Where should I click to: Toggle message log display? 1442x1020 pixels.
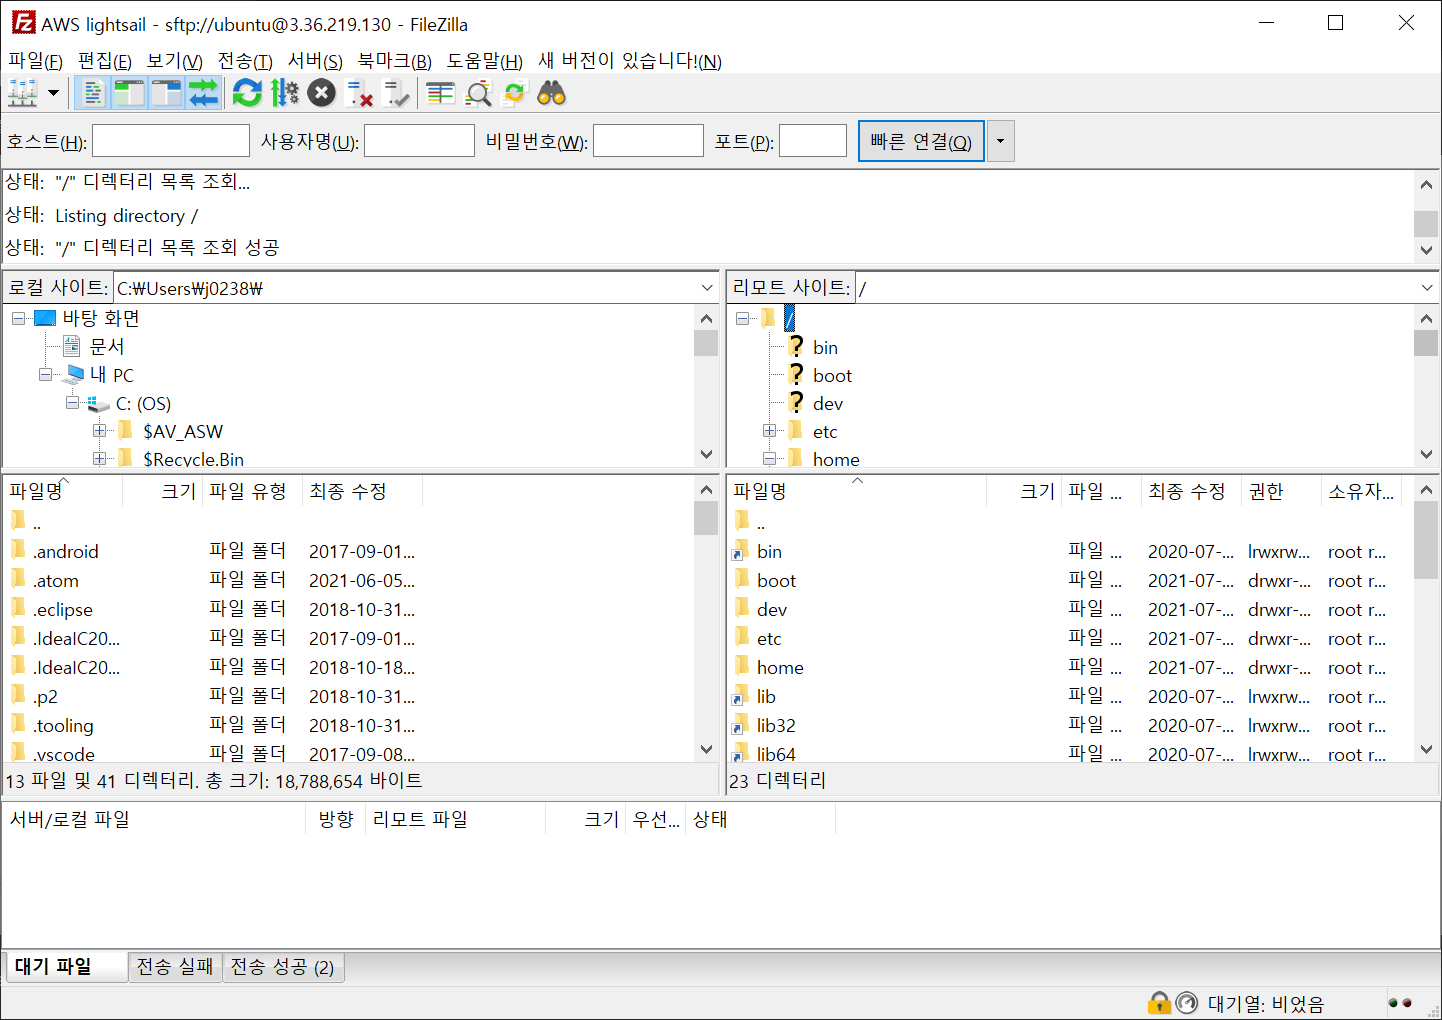point(92,94)
